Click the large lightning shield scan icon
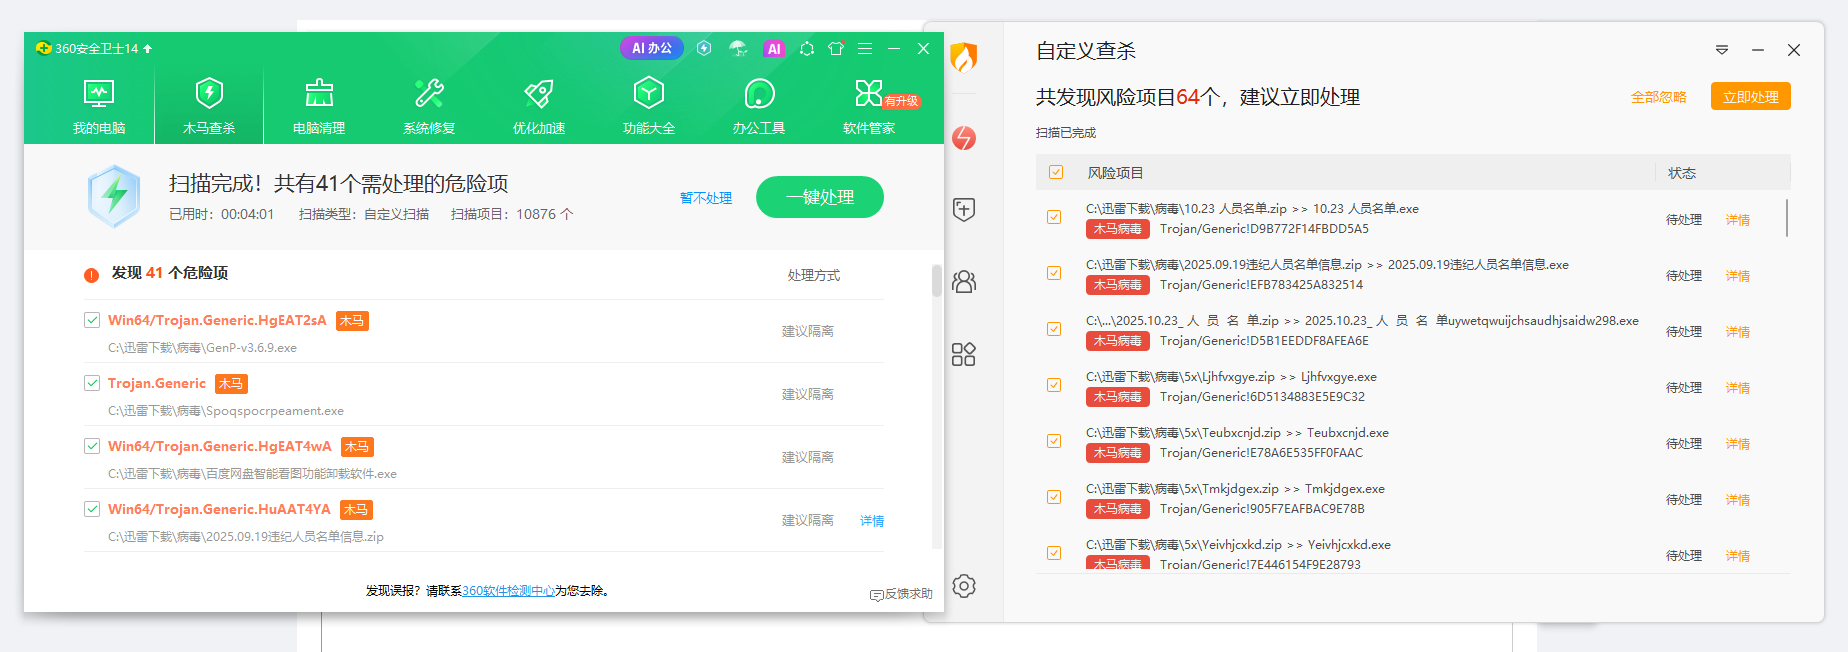 [114, 196]
